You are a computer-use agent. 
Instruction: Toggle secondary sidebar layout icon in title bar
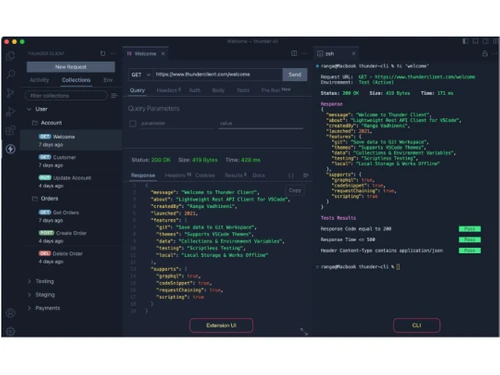pos(486,41)
